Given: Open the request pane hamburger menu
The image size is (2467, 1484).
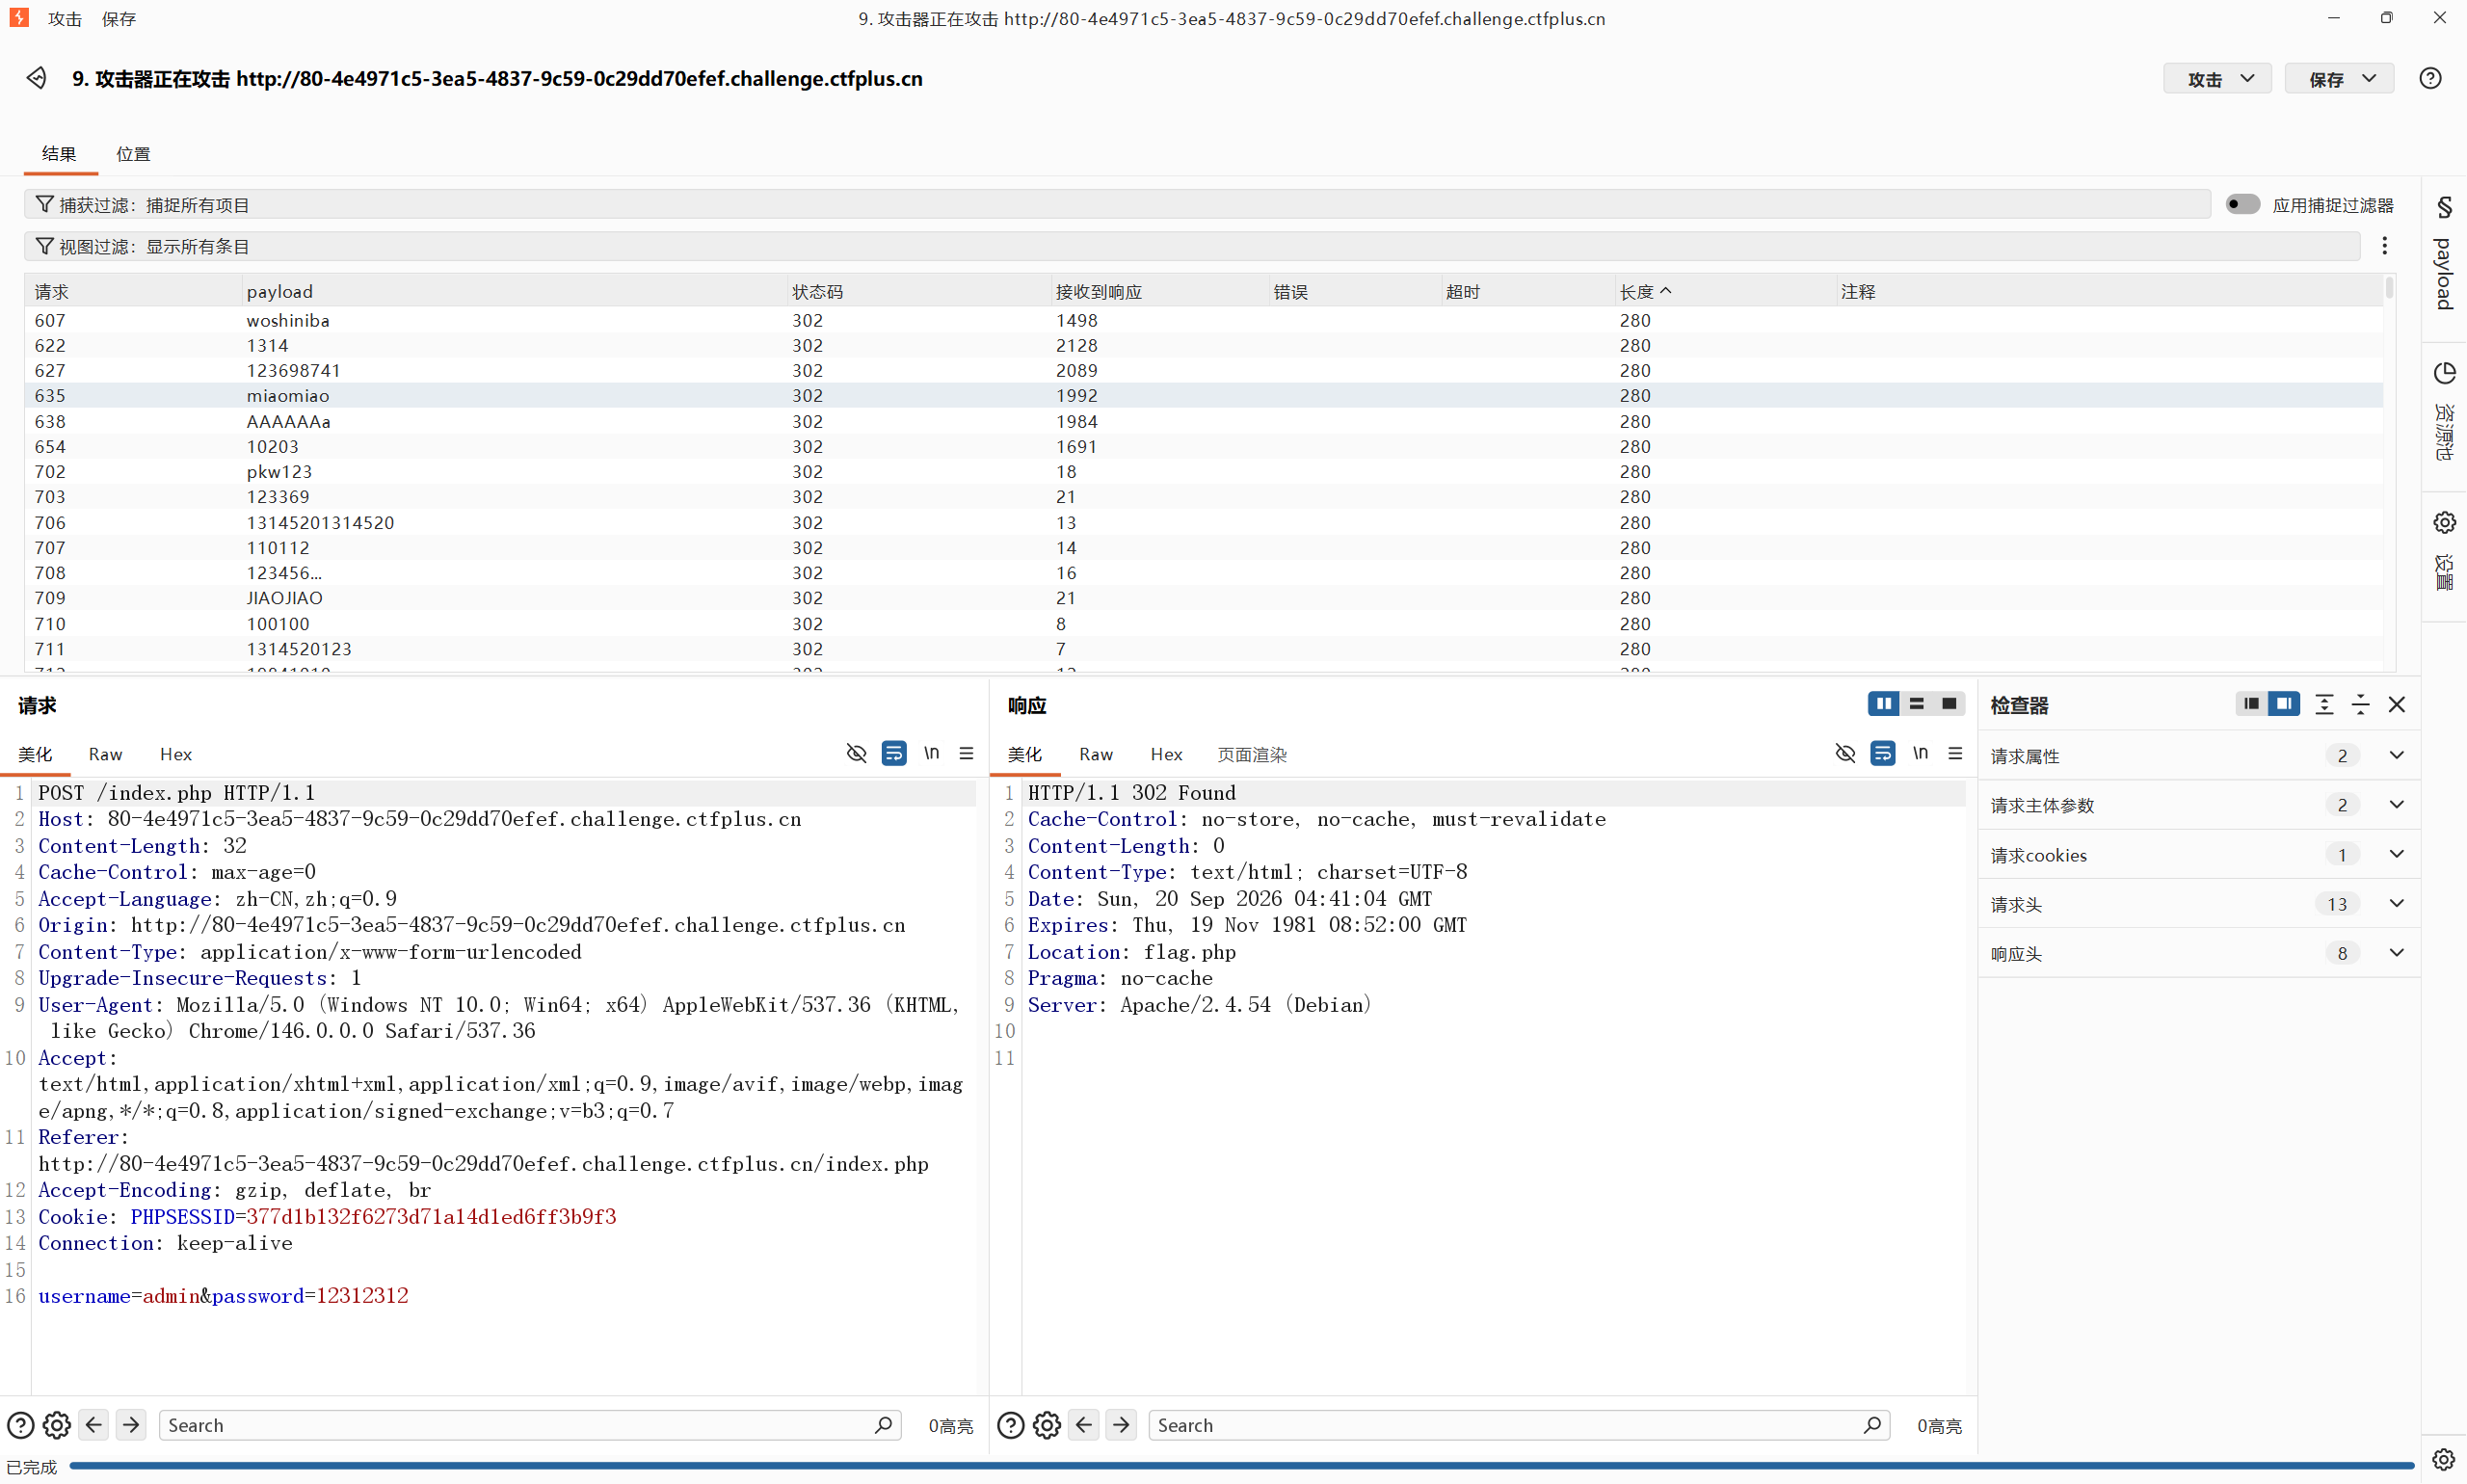Looking at the screenshot, I should (966, 753).
